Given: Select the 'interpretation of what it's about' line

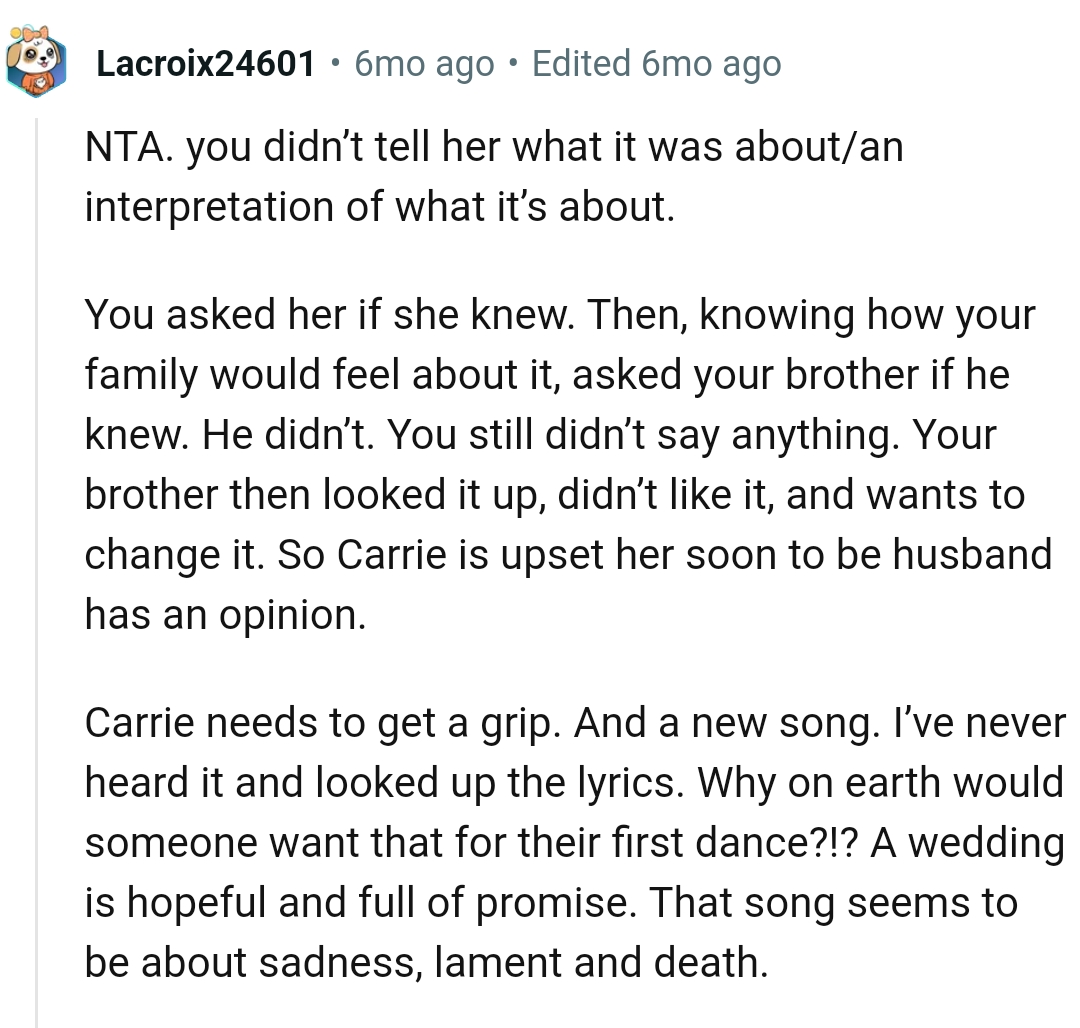Looking at the screenshot, I should tap(376, 207).
